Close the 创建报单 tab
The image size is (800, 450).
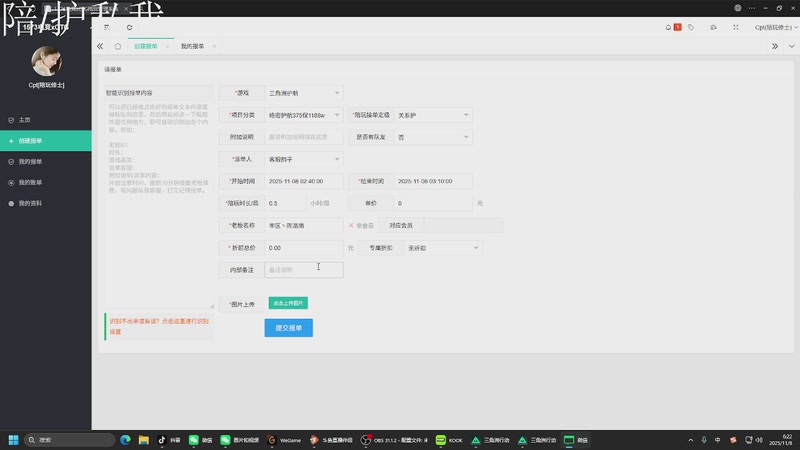pos(167,46)
